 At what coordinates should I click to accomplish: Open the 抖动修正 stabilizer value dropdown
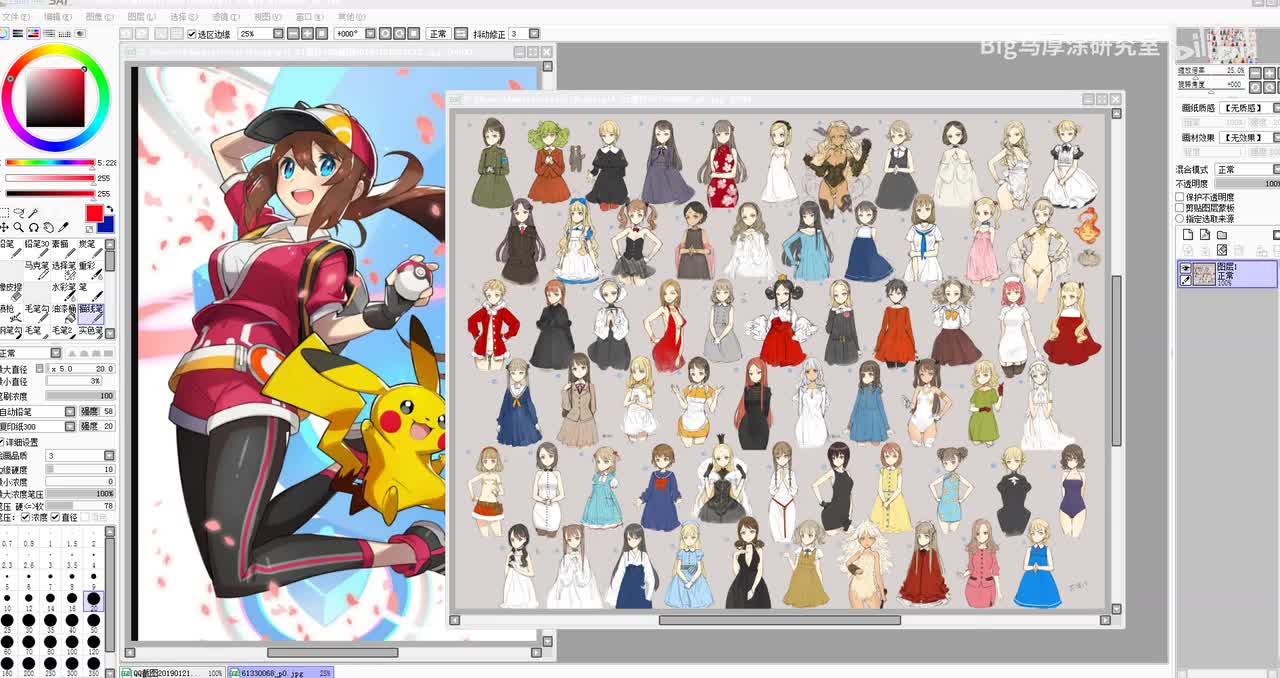coord(534,34)
